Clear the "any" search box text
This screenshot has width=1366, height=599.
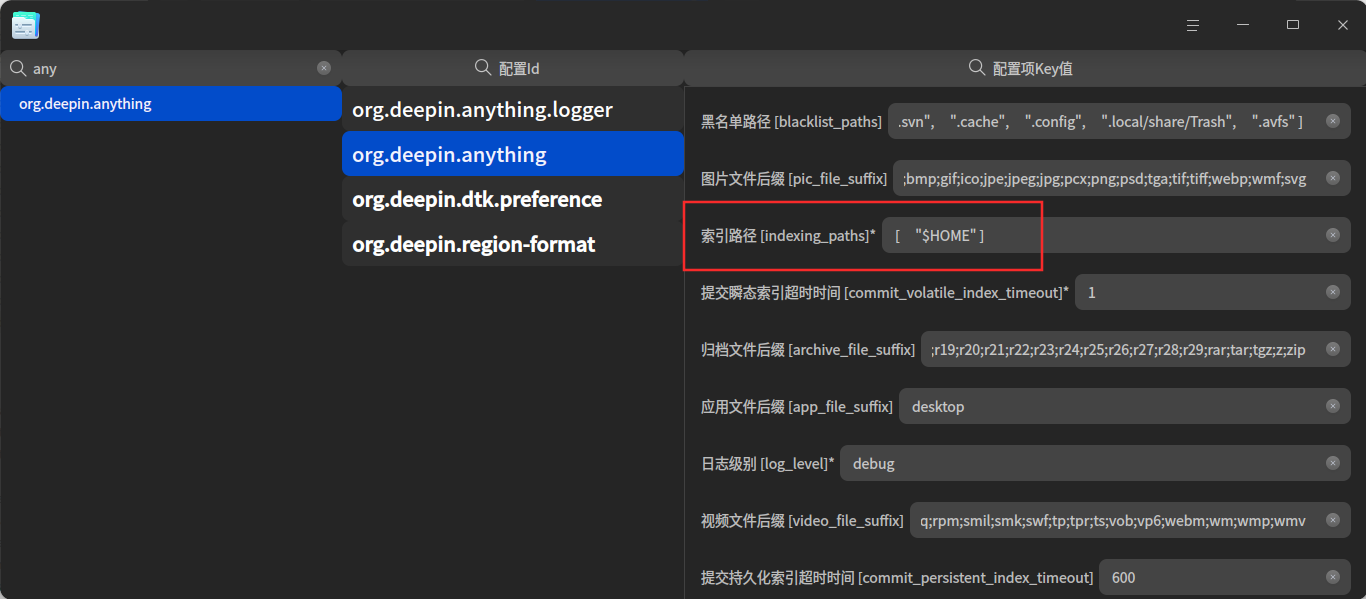(324, 68)
